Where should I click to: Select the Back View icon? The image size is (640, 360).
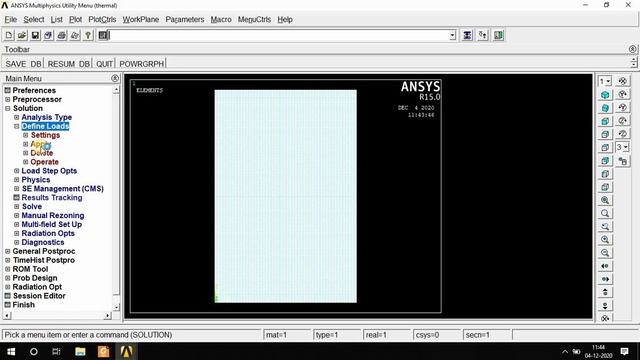pyautogui.click(x=605, y=160)
